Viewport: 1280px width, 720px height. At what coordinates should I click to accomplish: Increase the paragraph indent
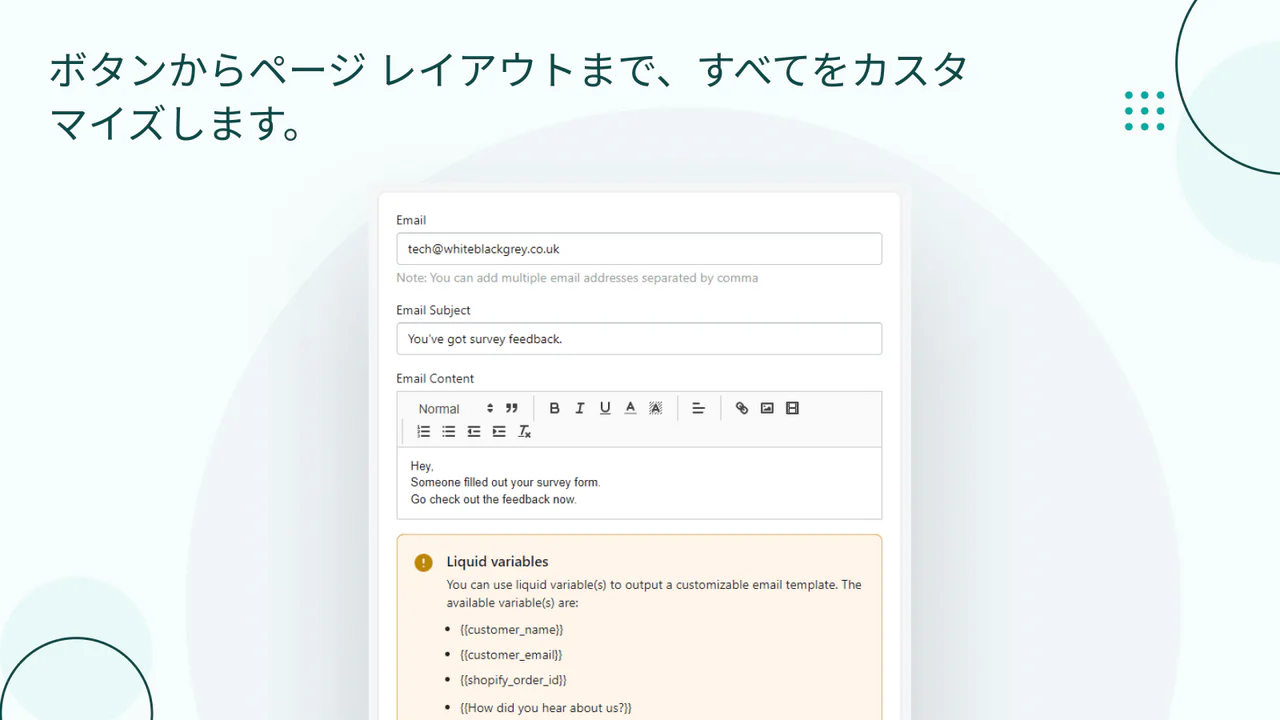(x=499, y=432)
